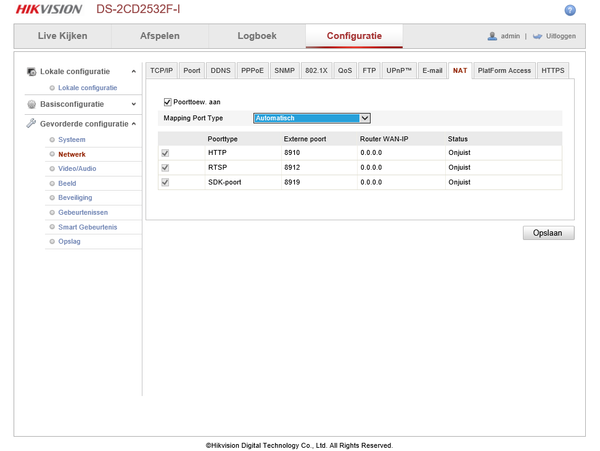Click the Poorttype column header

(222, 139)
